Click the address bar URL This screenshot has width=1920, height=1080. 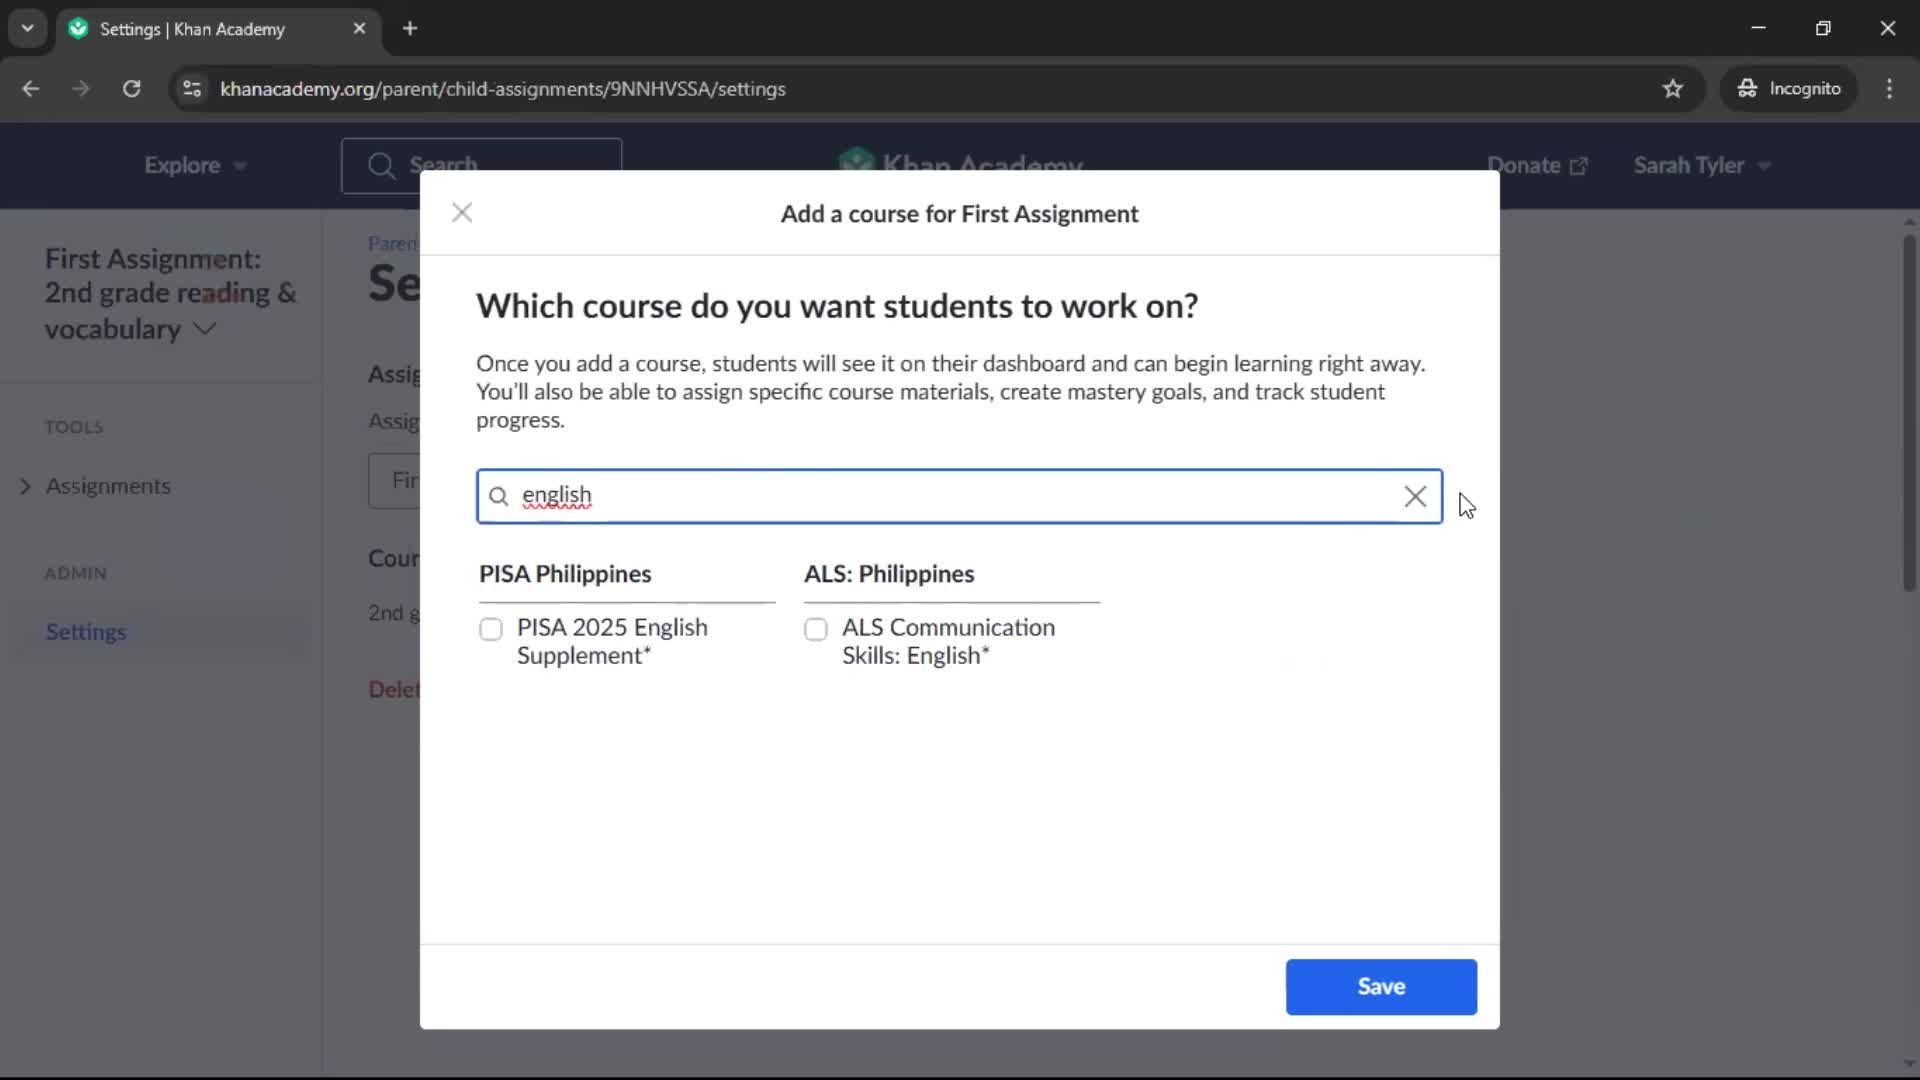[x=503, y=89]
